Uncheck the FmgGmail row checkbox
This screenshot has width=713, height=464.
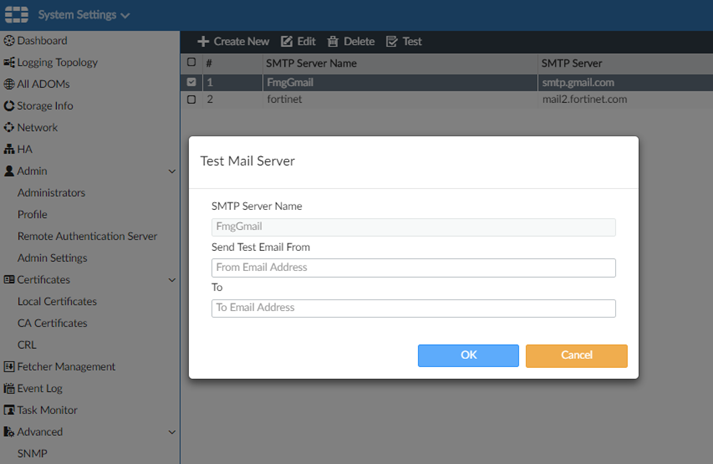(192, 82)
